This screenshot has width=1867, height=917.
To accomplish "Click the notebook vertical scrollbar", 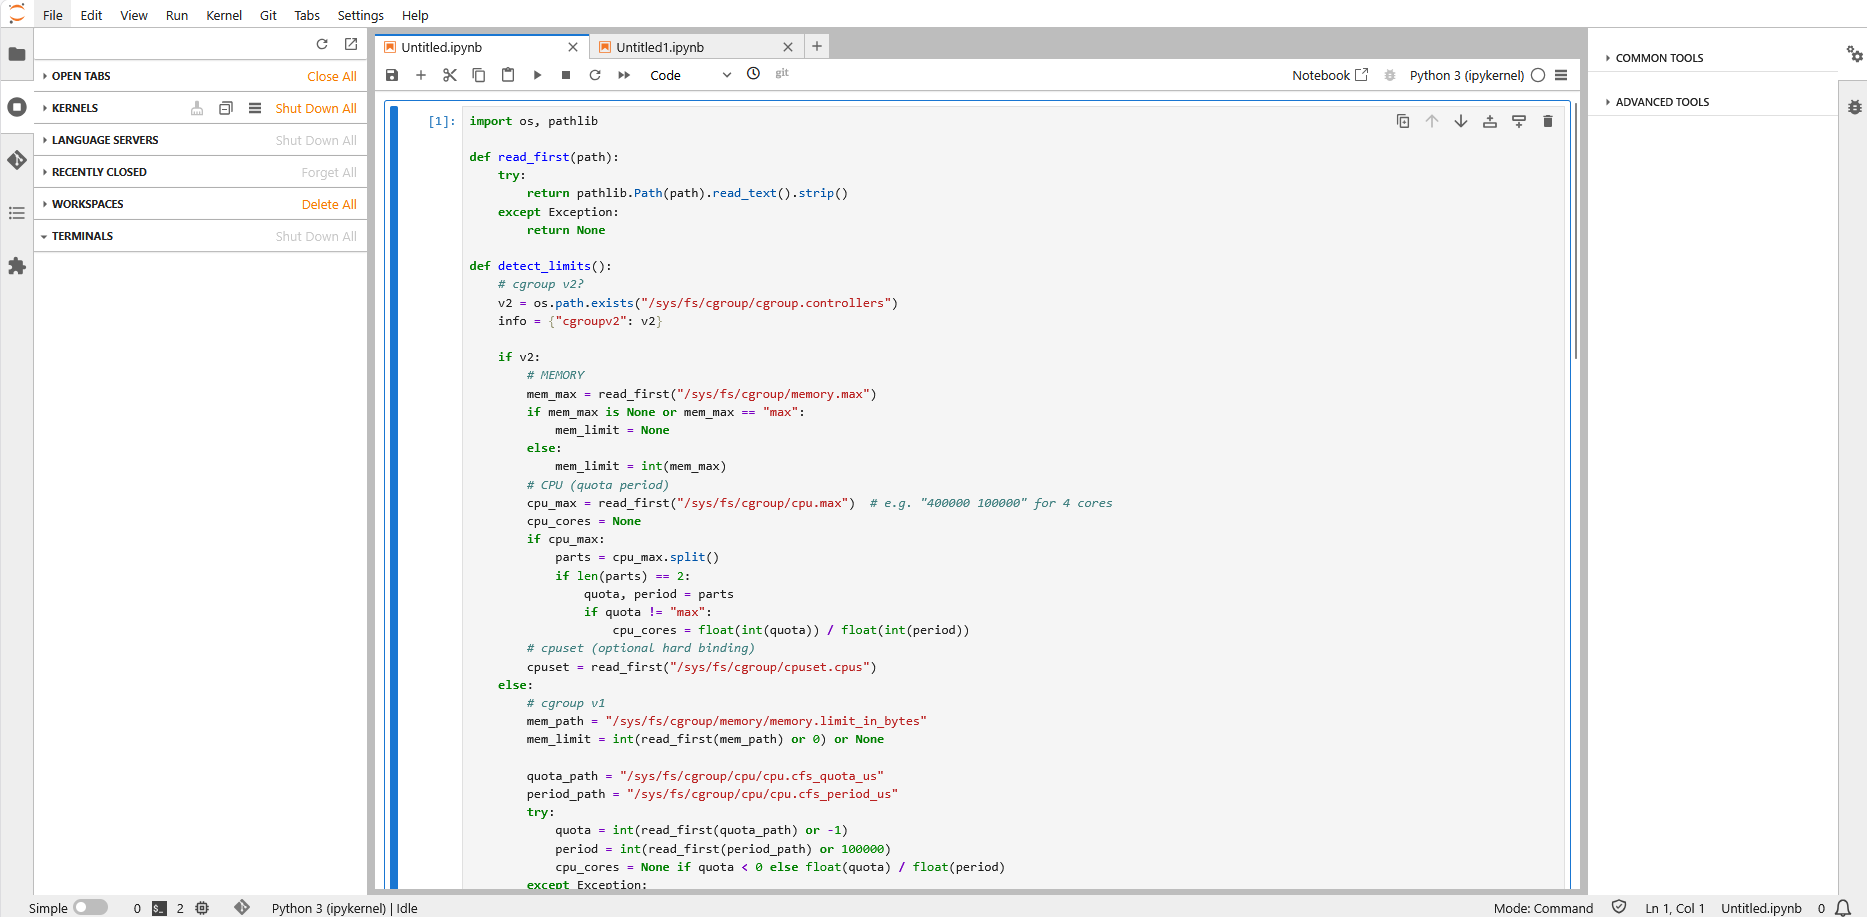I will coord(1576,230).
